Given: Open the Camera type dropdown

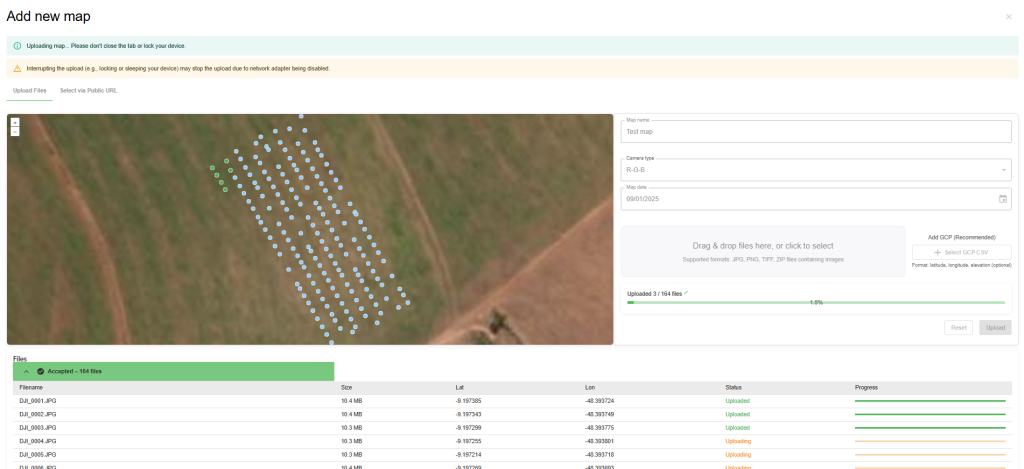Looking at the screenshot, I should click(x=816, y=170).
